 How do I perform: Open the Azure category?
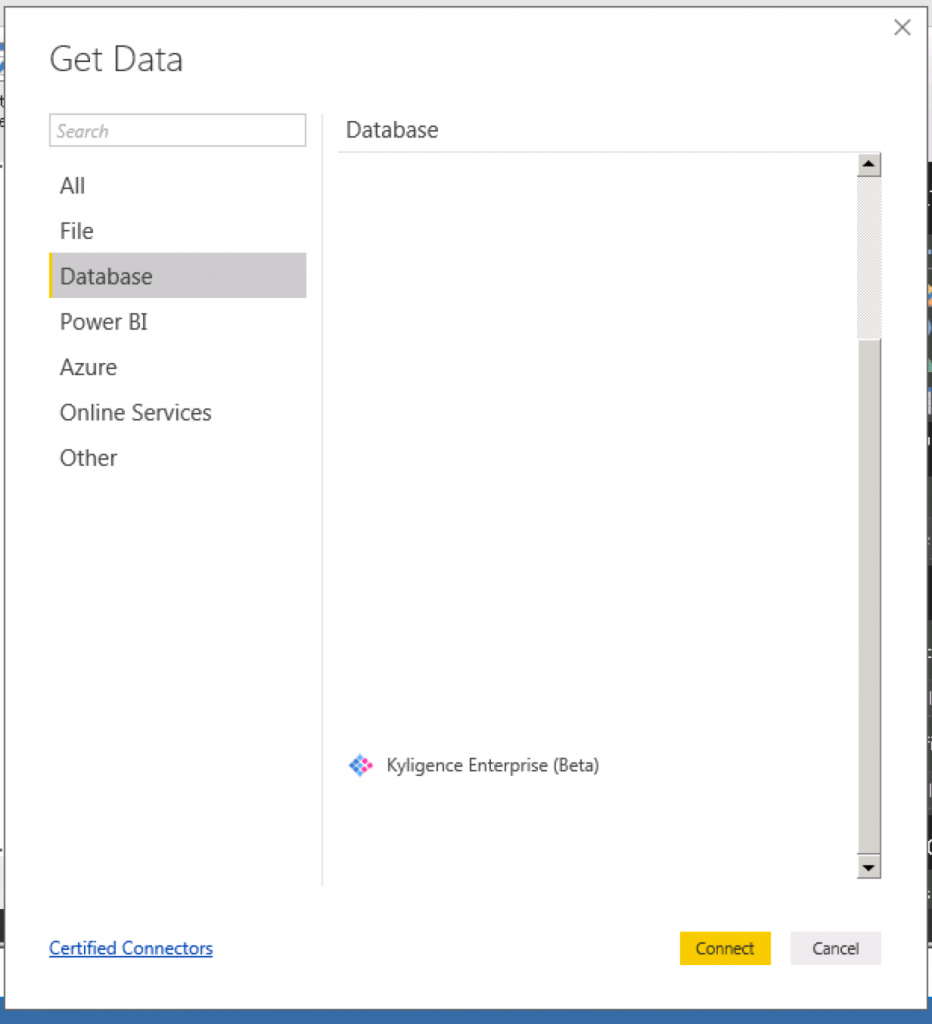pos(178,367)
